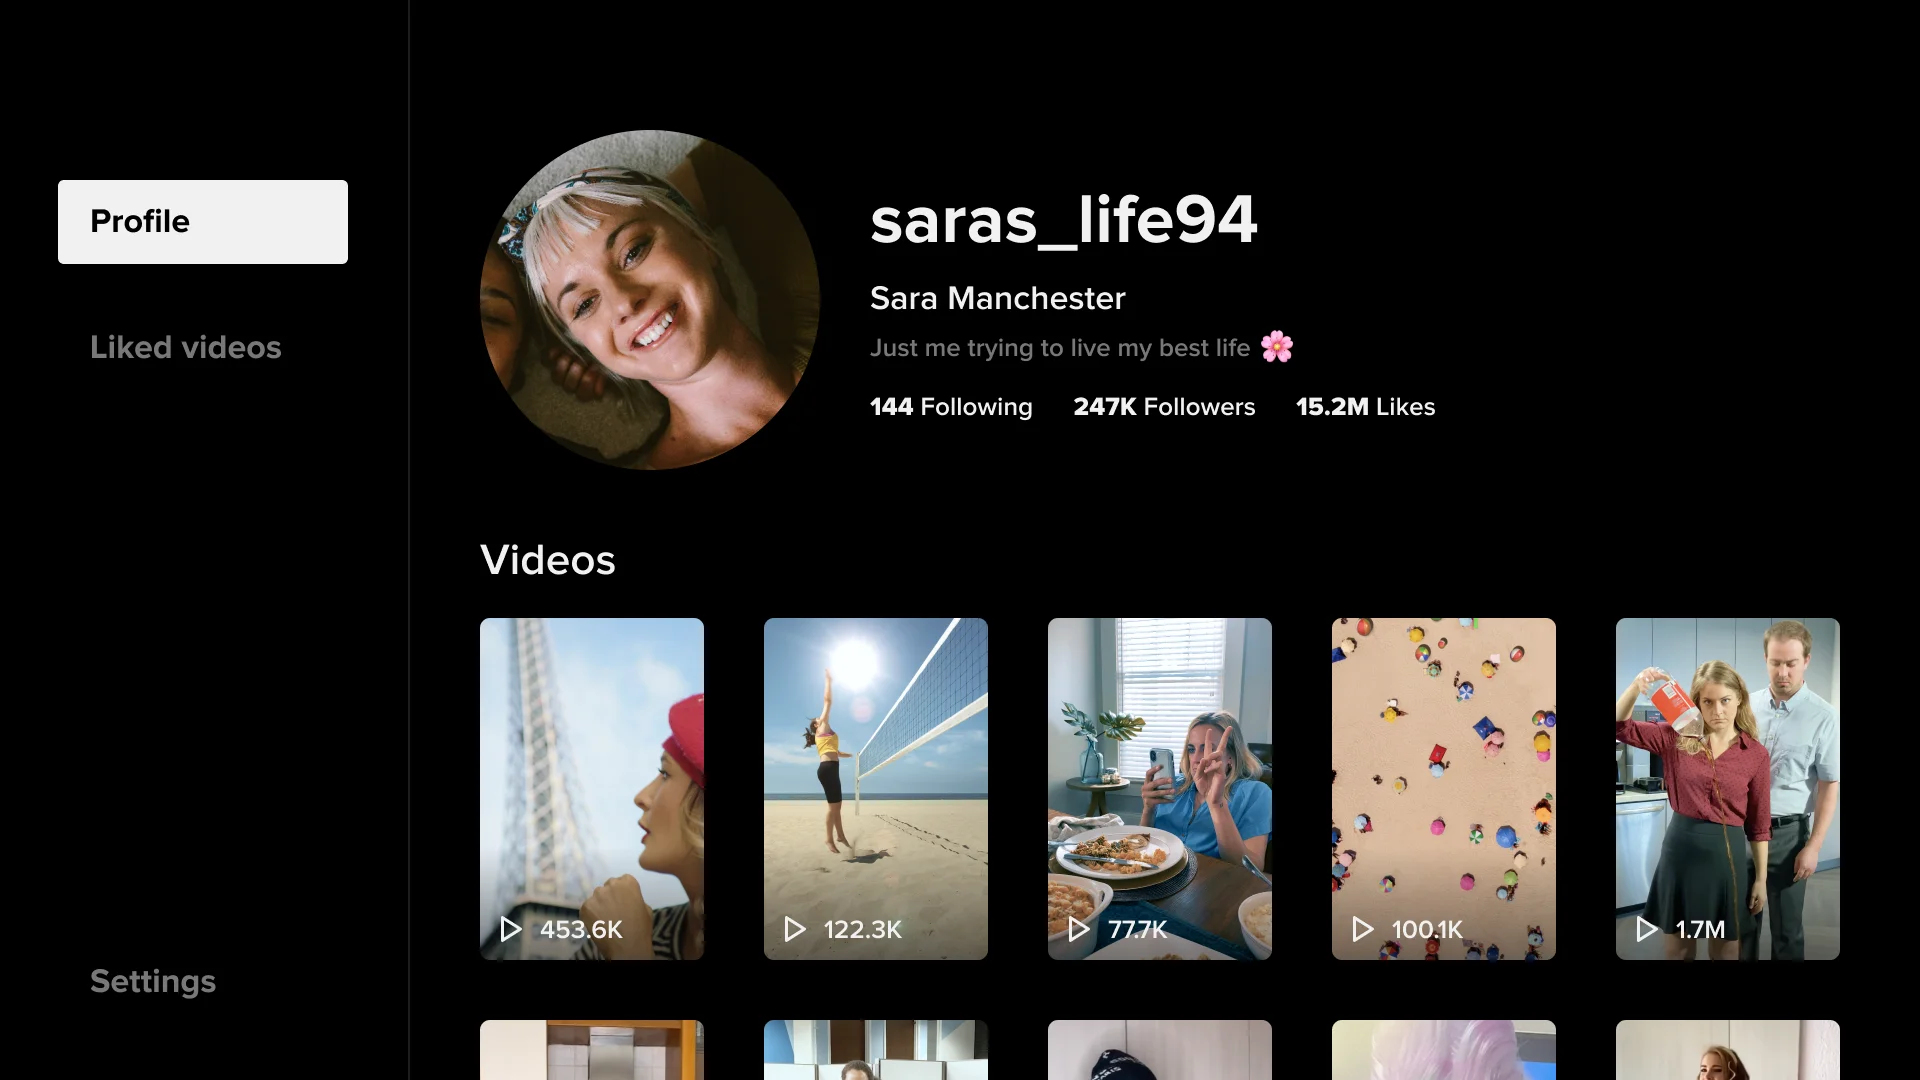Click the animated characters video thumbnail

(1444, 789)
